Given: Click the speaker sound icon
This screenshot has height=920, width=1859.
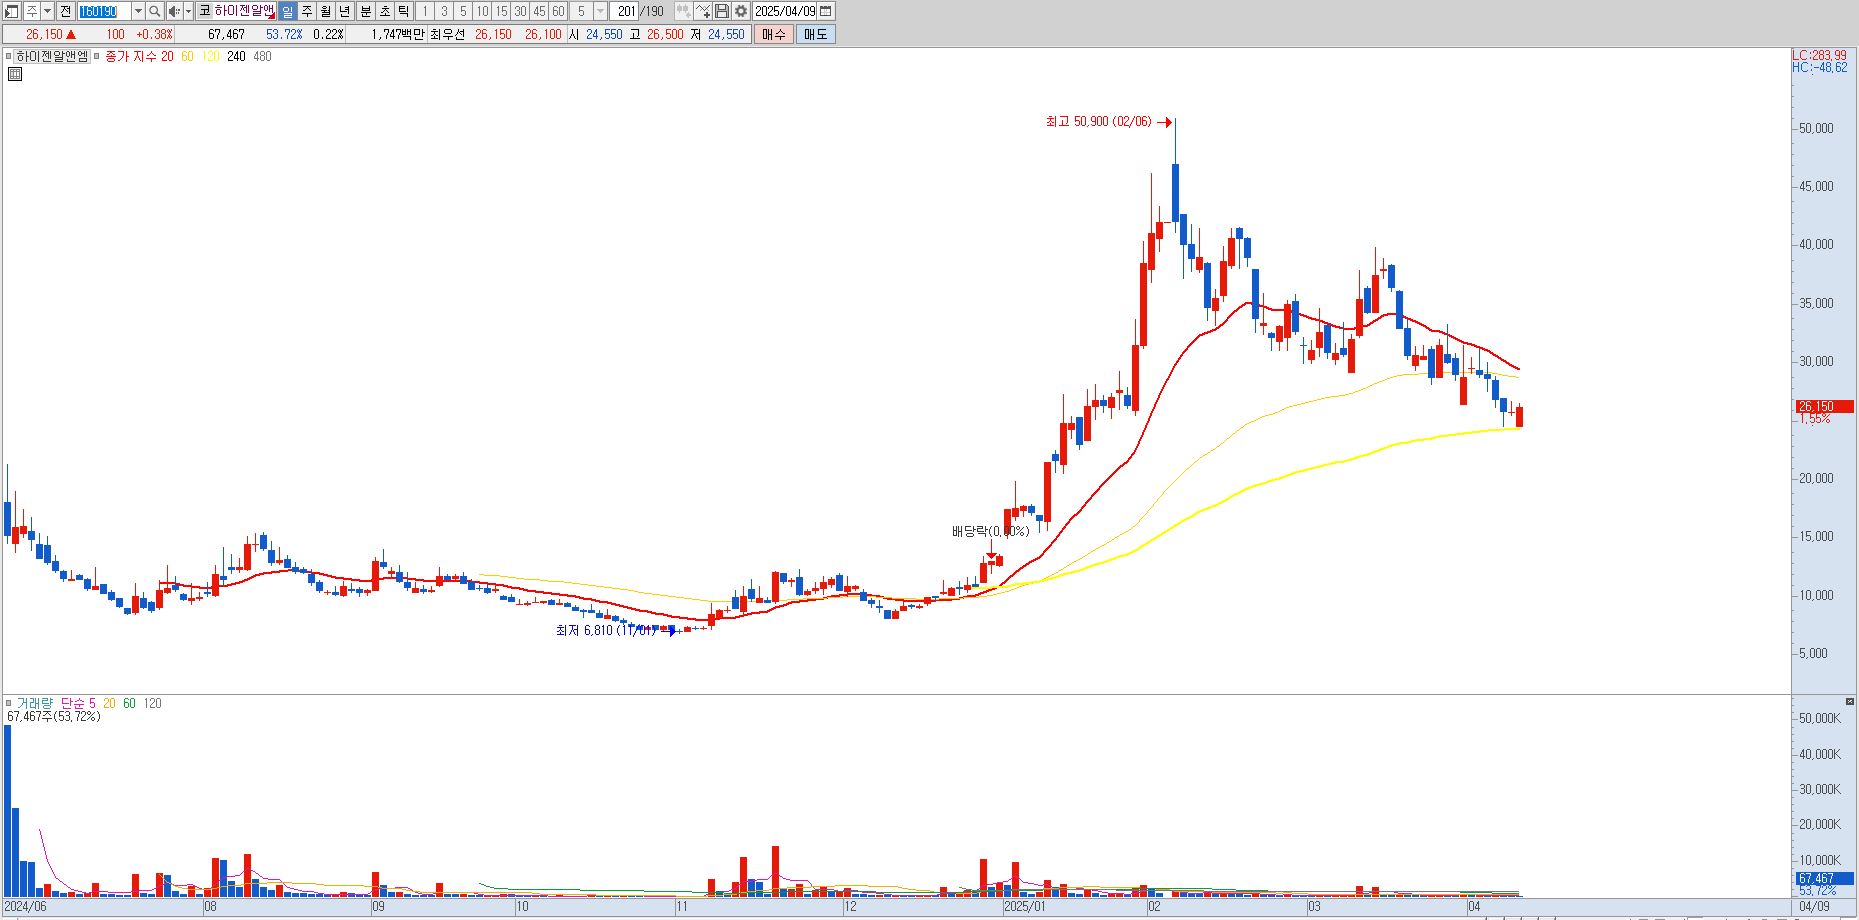Looking at the screenshot, I should pos(174,11).
